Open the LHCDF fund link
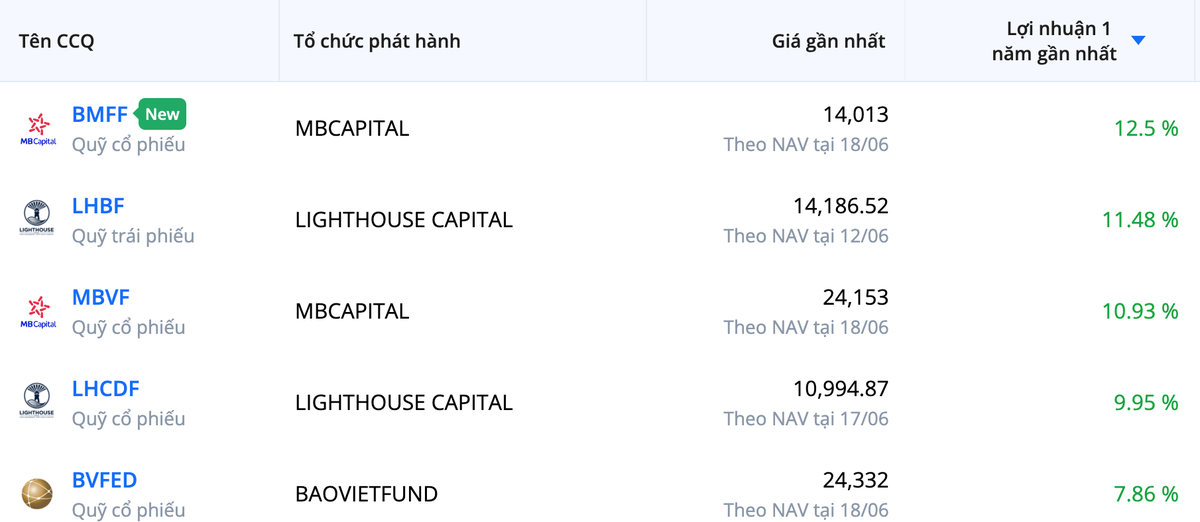This screenshot has width=1200, height=522. [105, 388]
